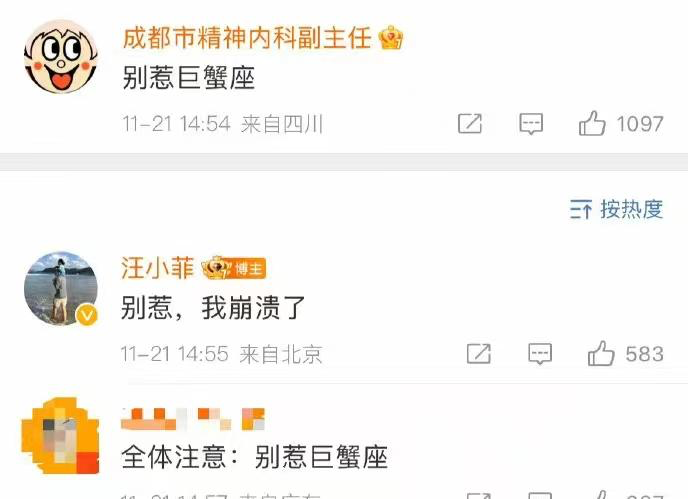Image resolution: width=688 pixels, height=499 pixels.
Task: Tap the gold verified V on 汪小菲's avatar
Action: tap(87, 315)
